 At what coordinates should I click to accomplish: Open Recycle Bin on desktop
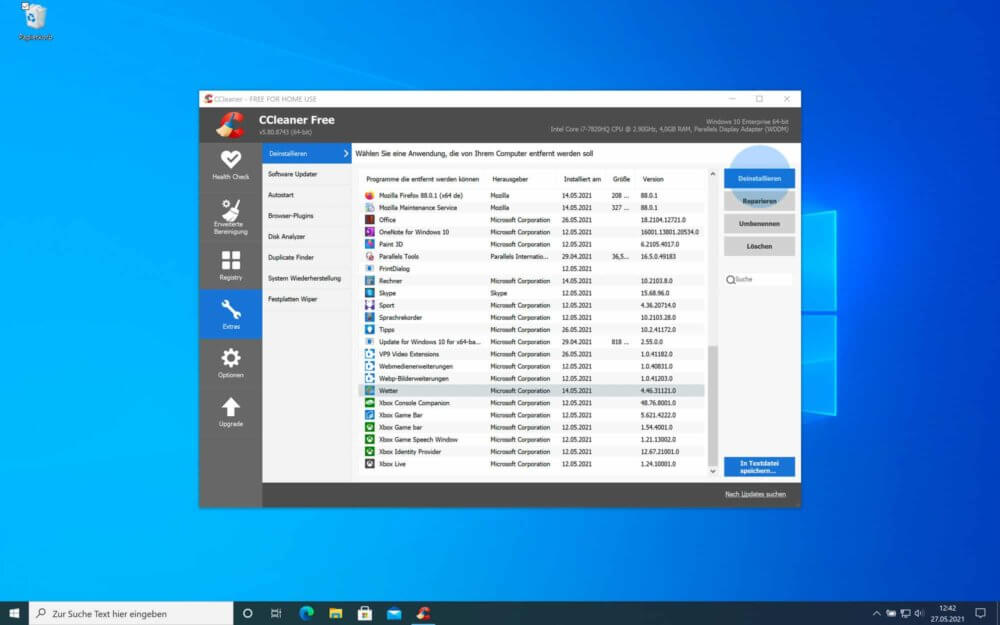tap(35, 22)
